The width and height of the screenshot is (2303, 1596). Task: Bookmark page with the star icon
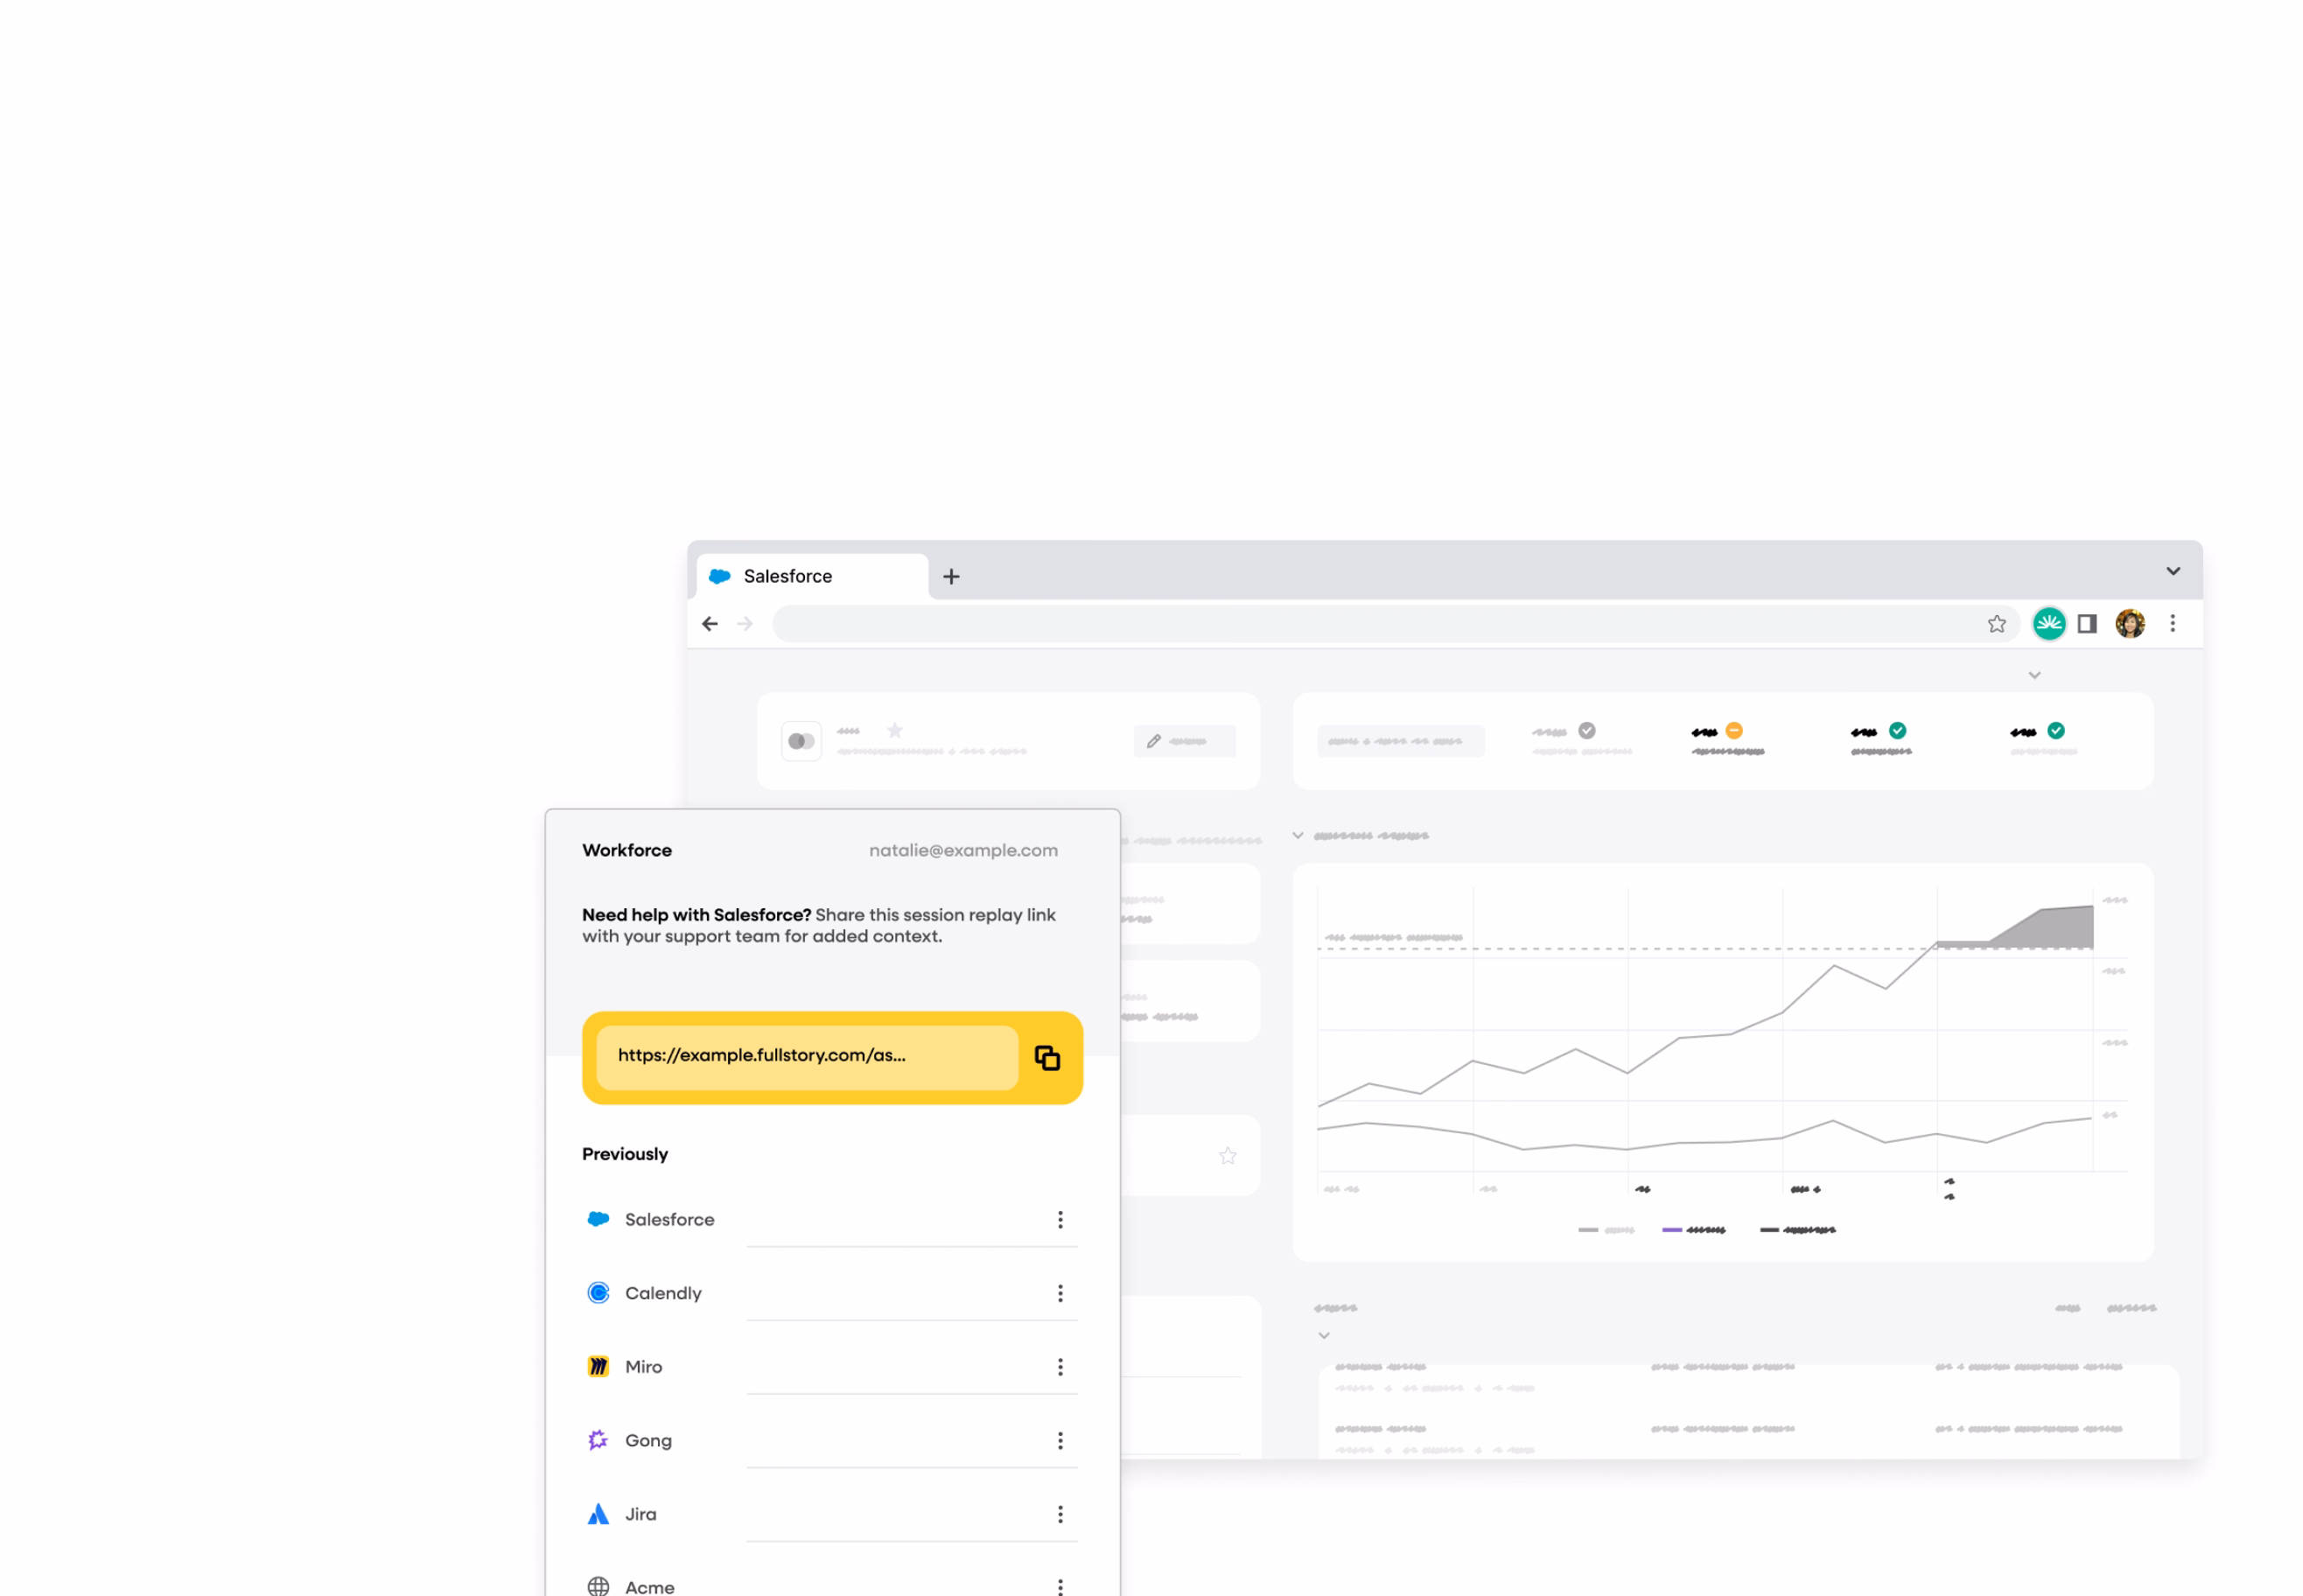click(x=1996, y=624)
